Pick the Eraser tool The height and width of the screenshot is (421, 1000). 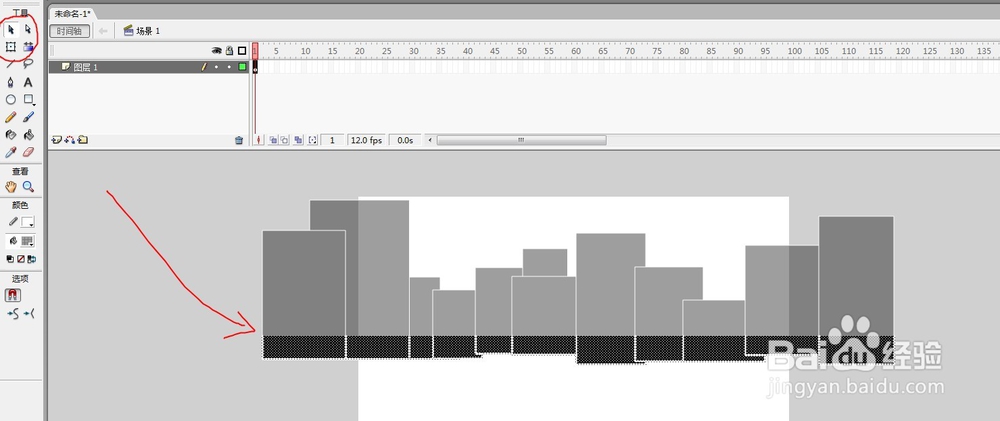tap(28, 152)
